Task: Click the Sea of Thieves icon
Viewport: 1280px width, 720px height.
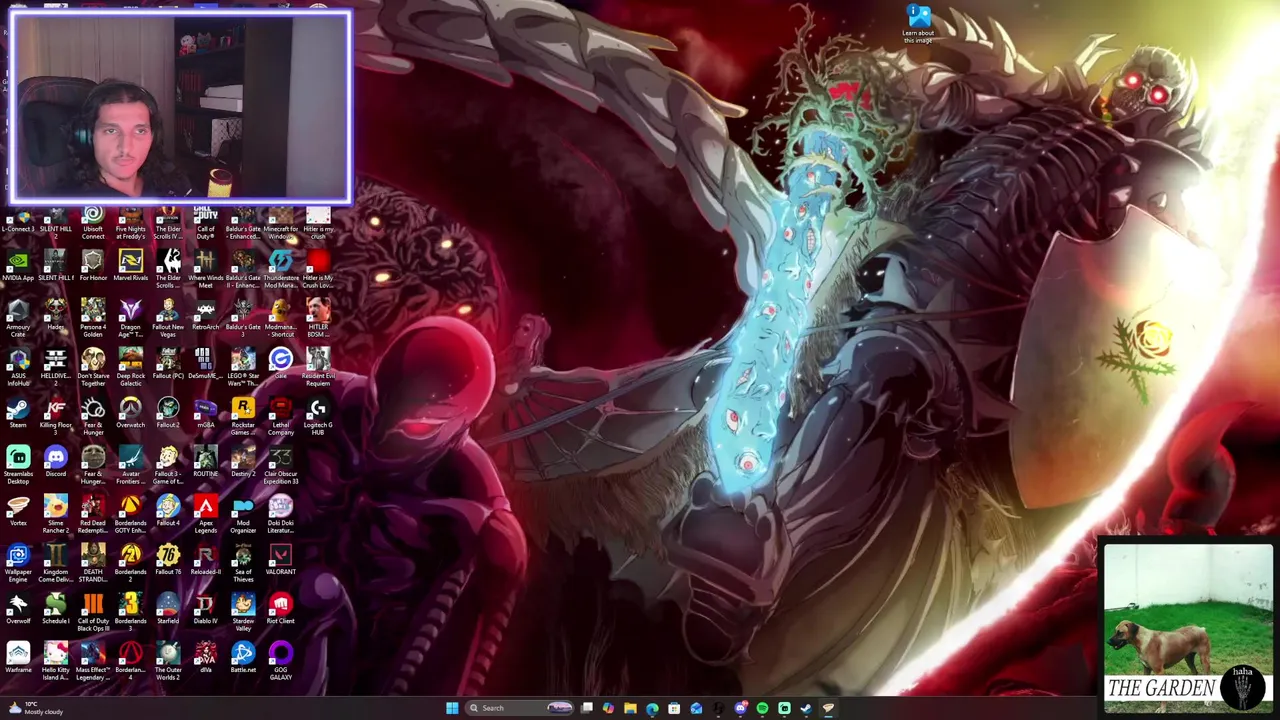Action: pos(243,564)
